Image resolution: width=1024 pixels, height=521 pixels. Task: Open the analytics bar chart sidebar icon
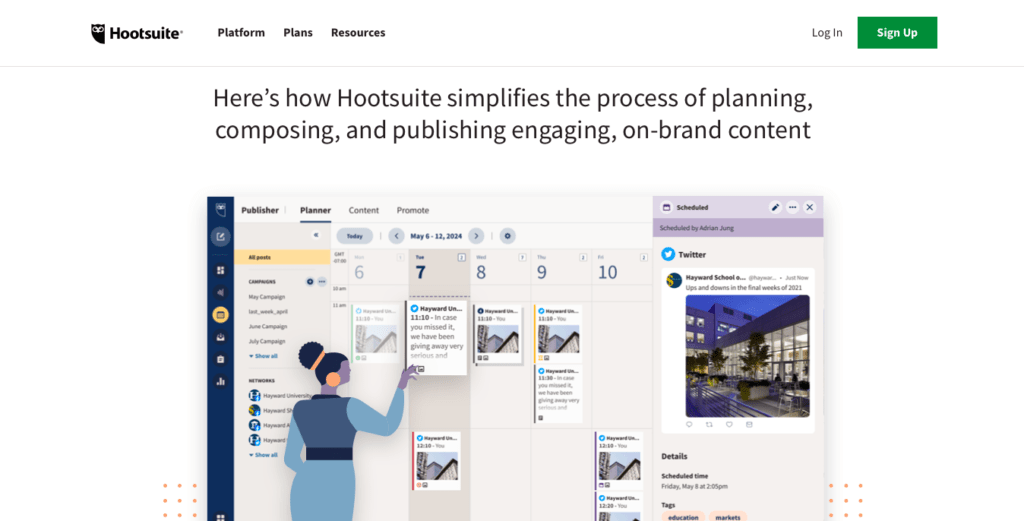click(x=221, y=381)
